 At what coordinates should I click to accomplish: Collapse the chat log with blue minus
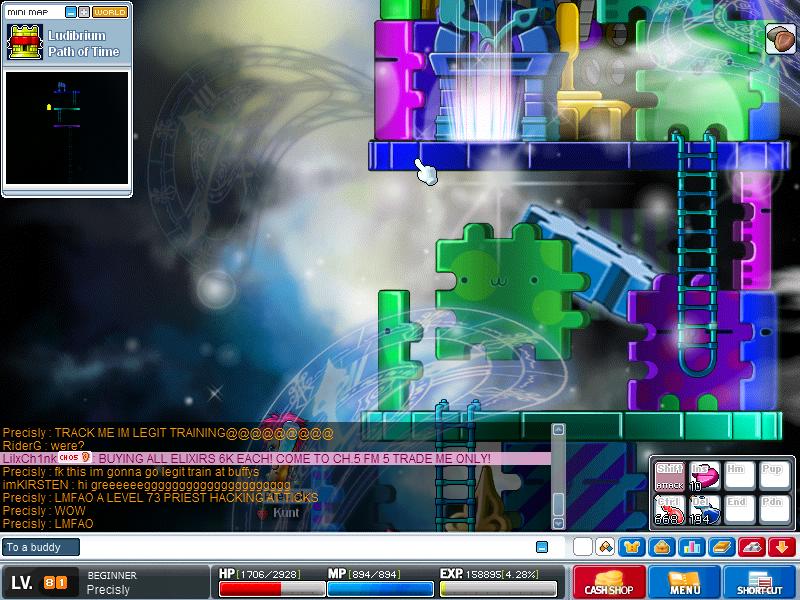pyautogui.click(x=542, y=547)
